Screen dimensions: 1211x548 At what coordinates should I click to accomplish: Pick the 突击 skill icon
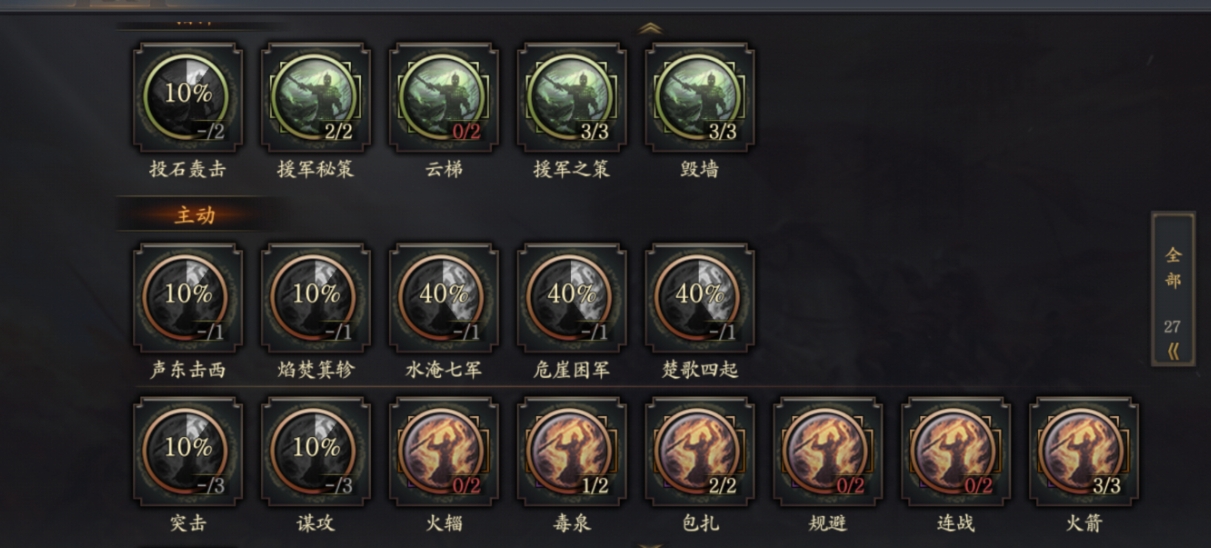[188, 452]
